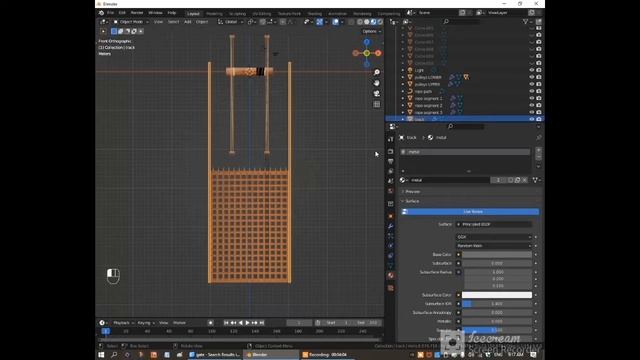Screen dimensions: 640x360
Task: Hide pulleys LOWER via eye icon
Action: coord(531,77)
